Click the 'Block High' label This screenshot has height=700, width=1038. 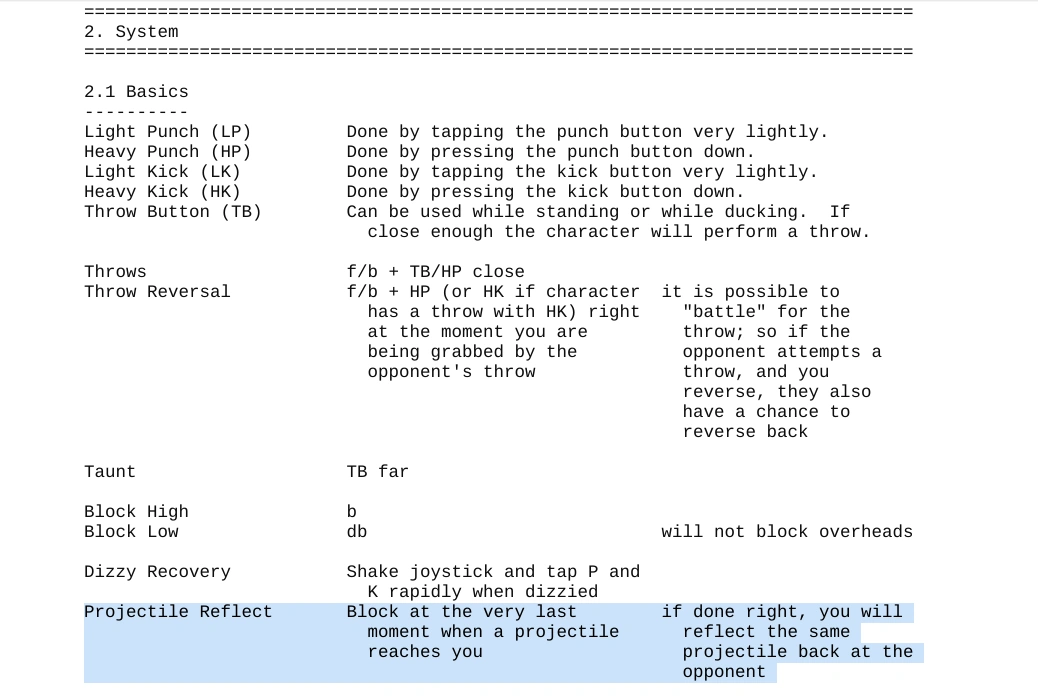136,512
